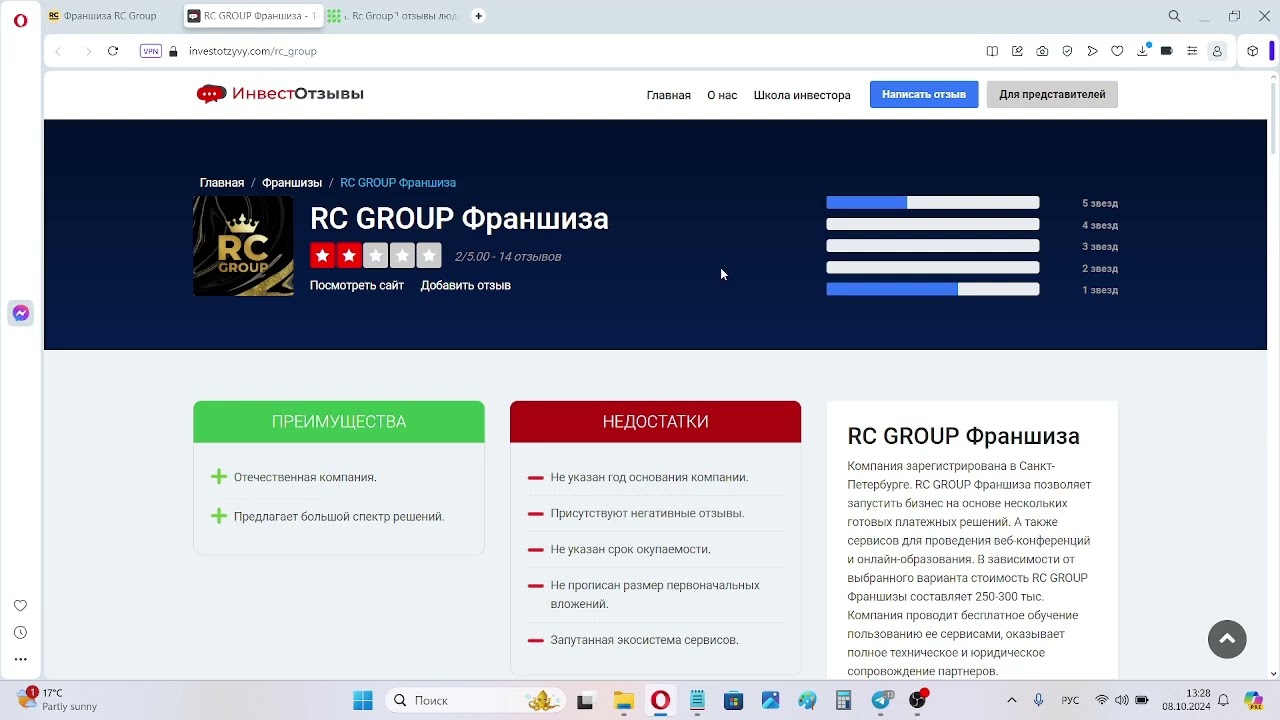Open sidebar three-dots setup menu
The width and height of the screenshot is (1280, 720).
click(20, 660)
